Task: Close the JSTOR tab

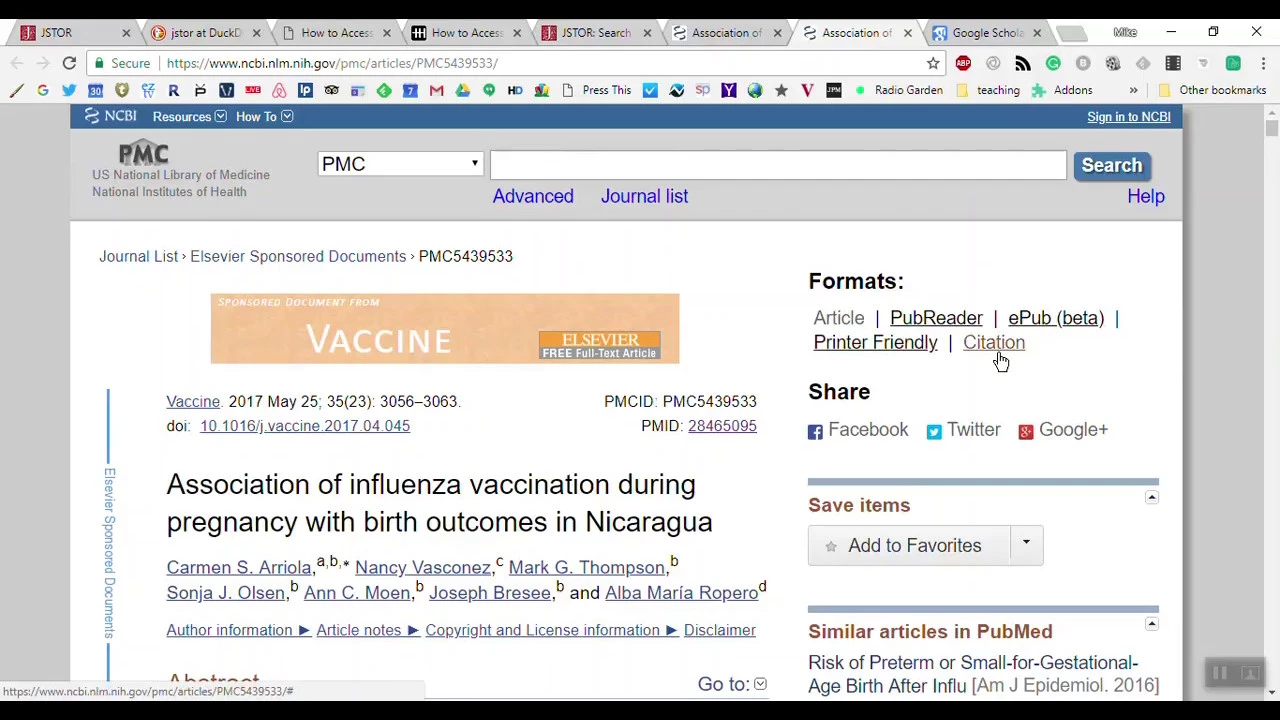Action: click(x=126, y=33)
